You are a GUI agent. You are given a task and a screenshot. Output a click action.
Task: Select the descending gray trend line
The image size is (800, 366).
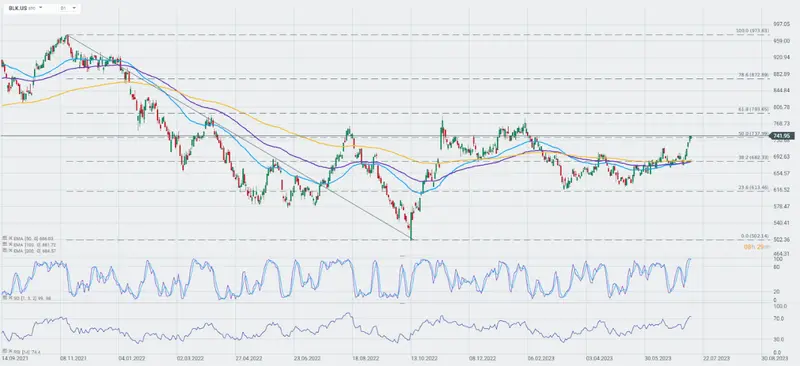coord(240,137)
